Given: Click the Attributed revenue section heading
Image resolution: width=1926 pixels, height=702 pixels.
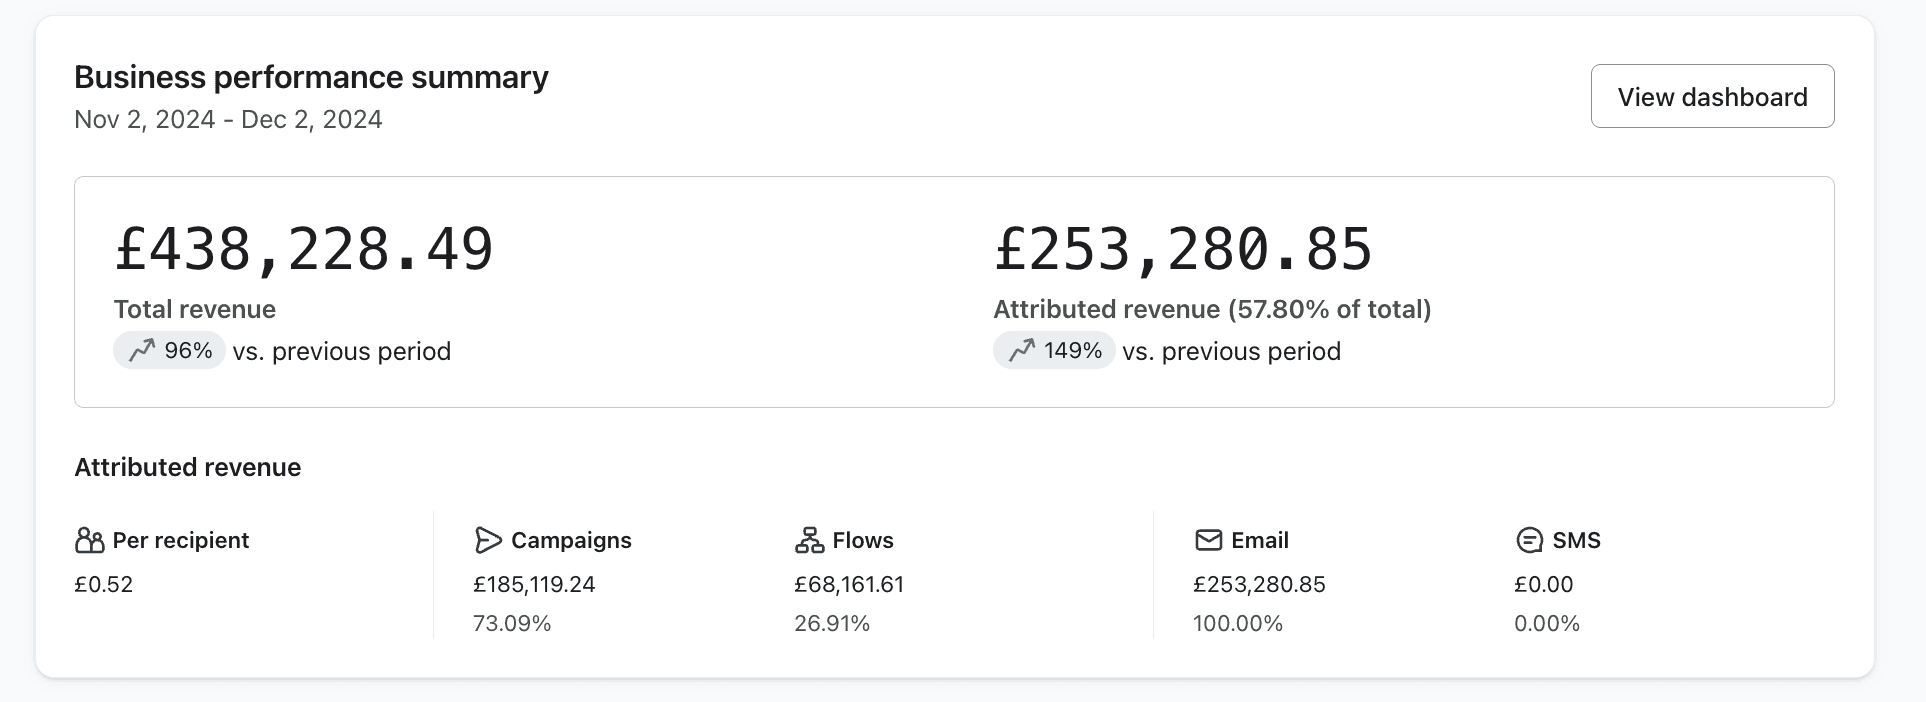Looking at the screenshot, I should pyautogui.click(x=188, y=467).
